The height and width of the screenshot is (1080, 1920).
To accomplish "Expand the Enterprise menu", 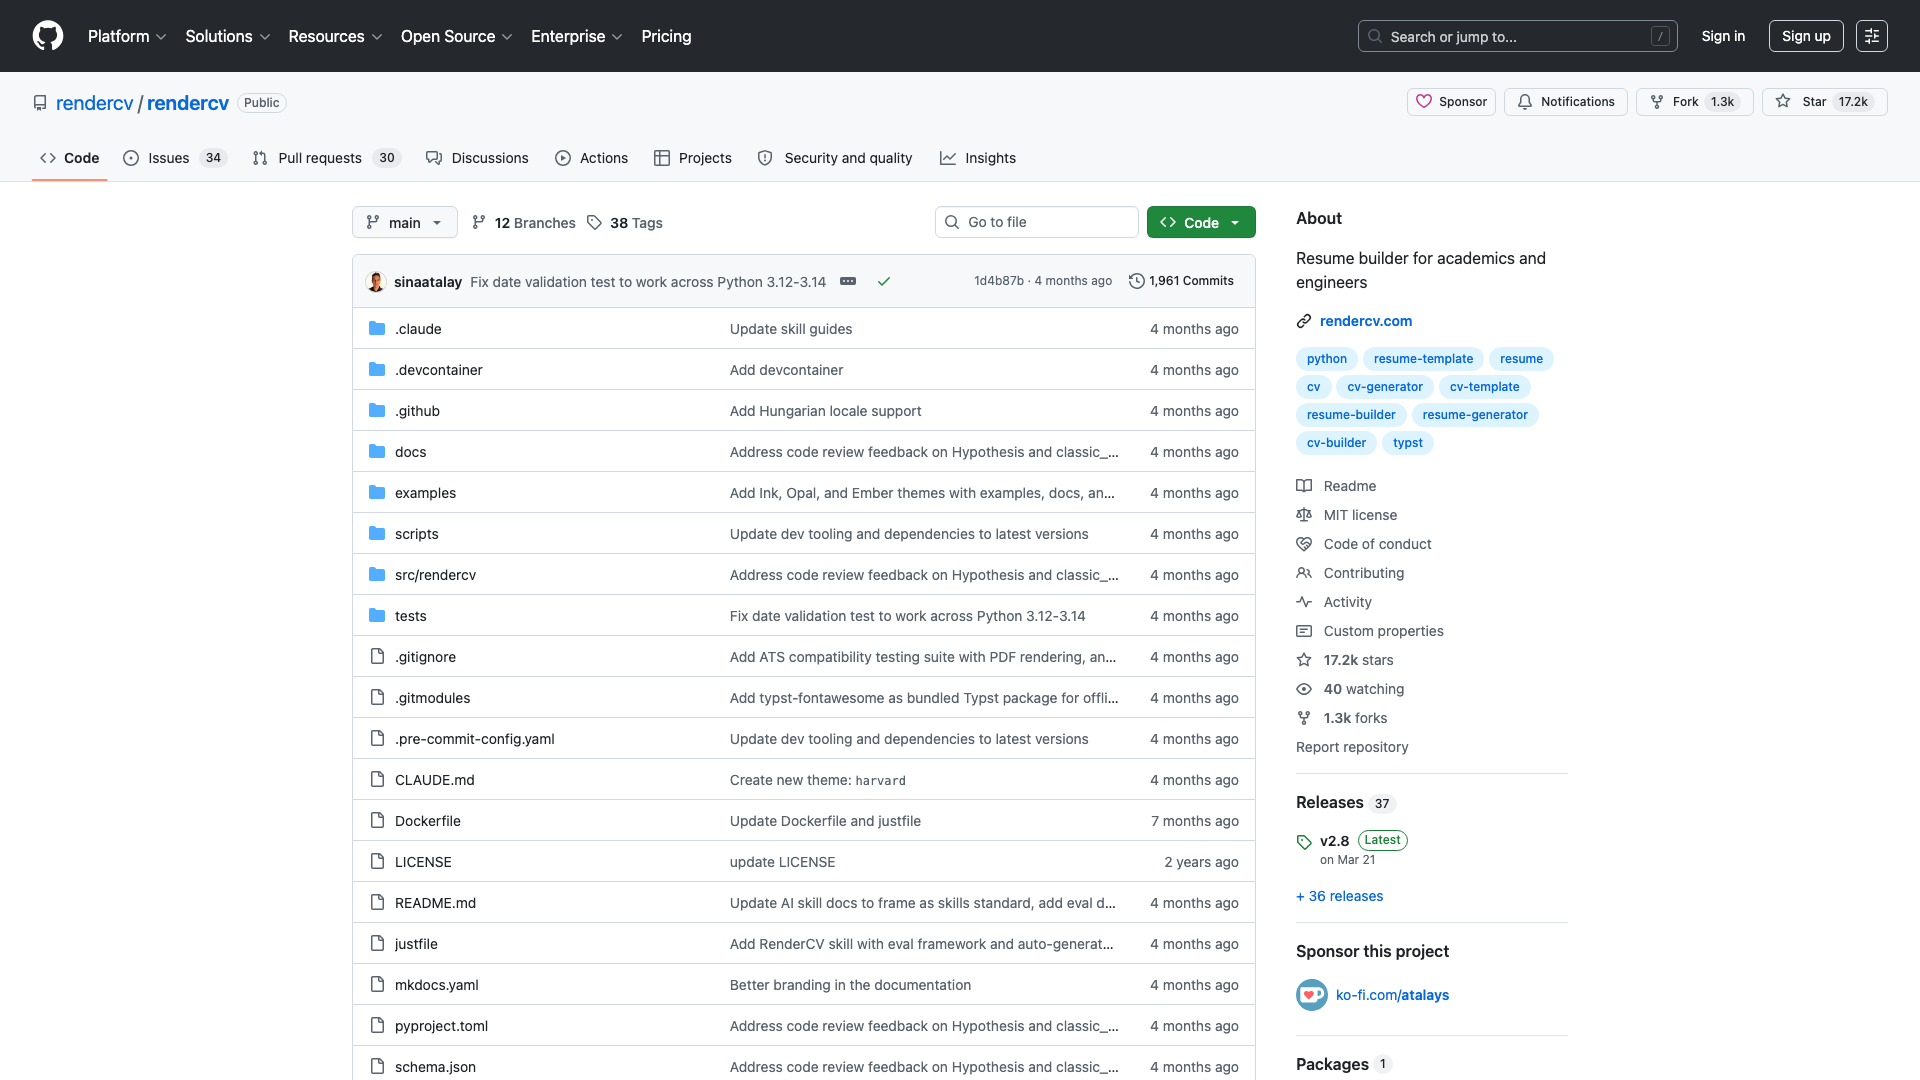I will (576, 36).
